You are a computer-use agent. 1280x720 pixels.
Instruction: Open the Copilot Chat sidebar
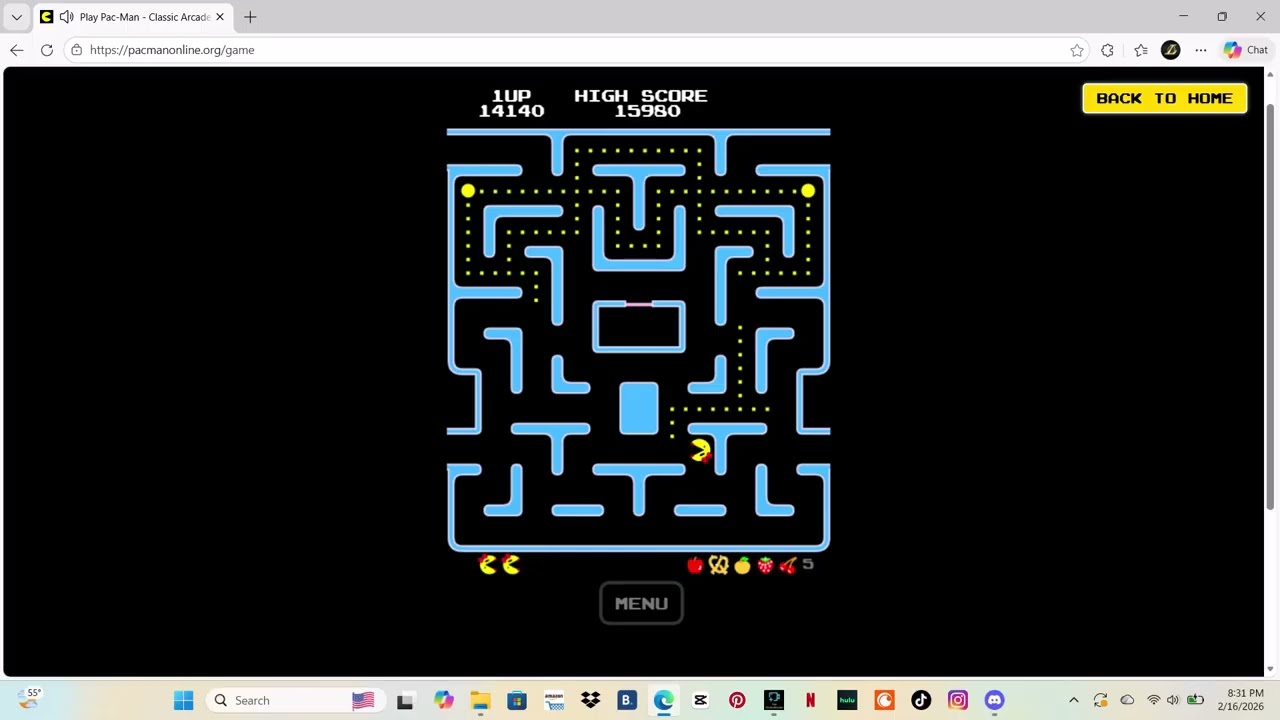tap(1245, 50)
